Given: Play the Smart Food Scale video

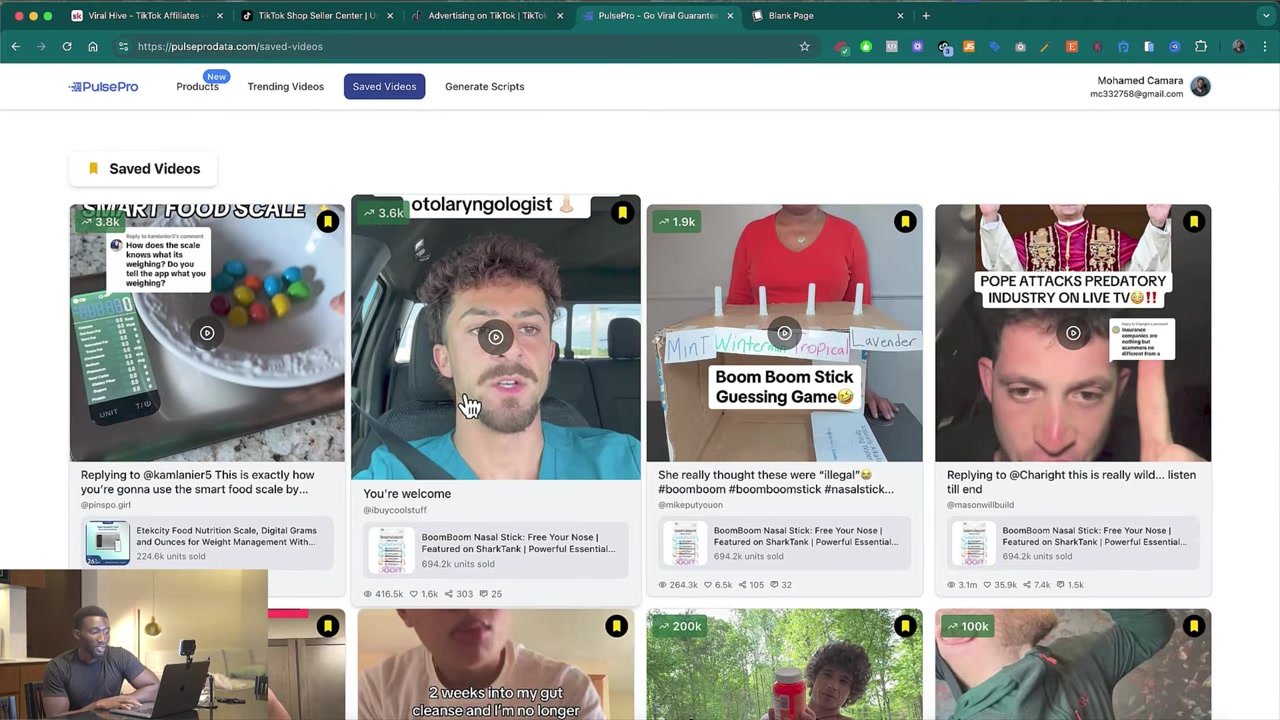Looking at the screenshot, I should [x=207, y=333].
